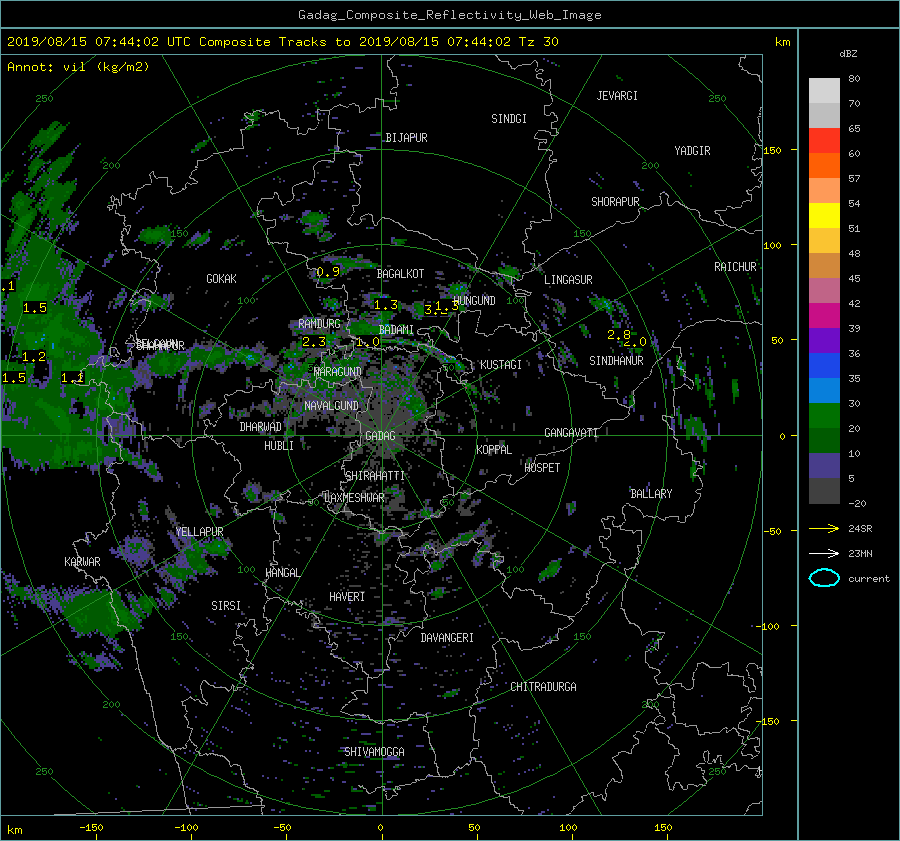Image resolution: width=900 pixels, height=841 pixels.
Task: Click the RAICHUR city label
Action: pos(735,267)
